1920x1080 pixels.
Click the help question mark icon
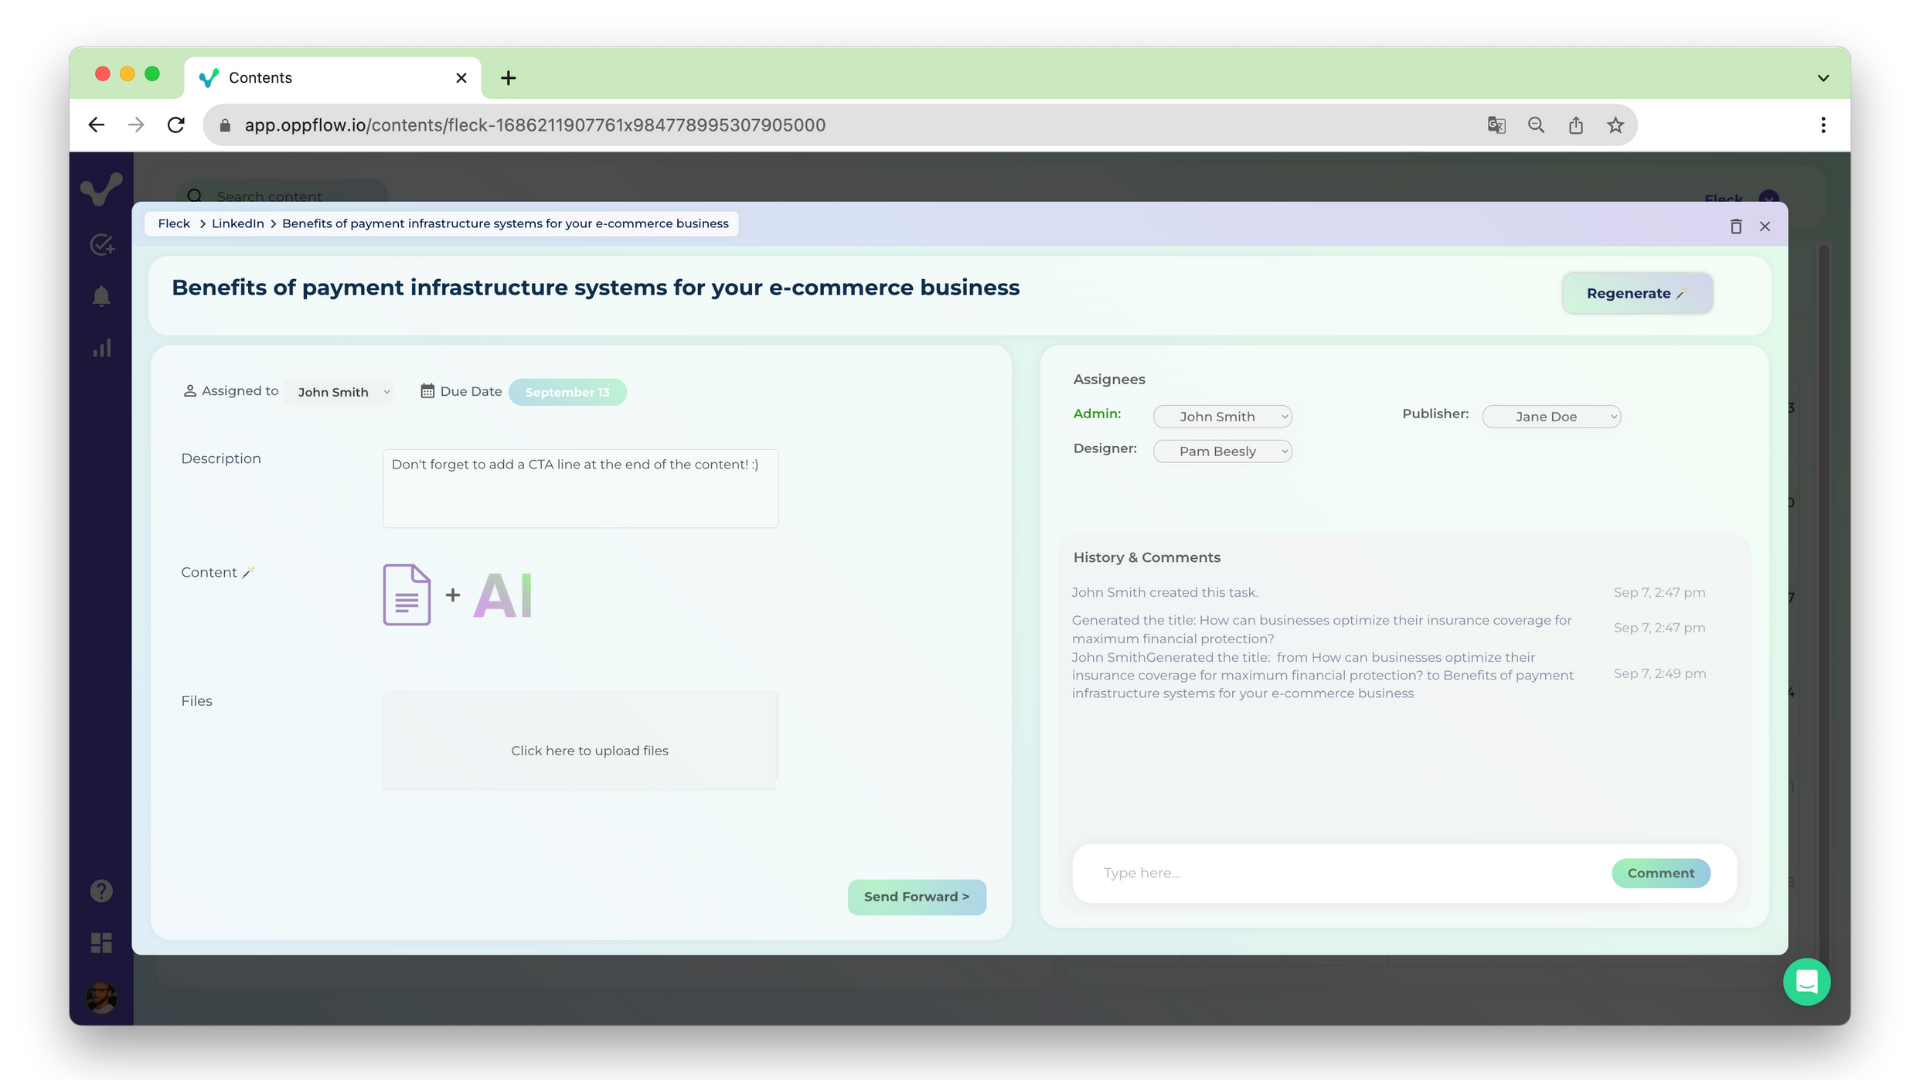pos(102,890)
